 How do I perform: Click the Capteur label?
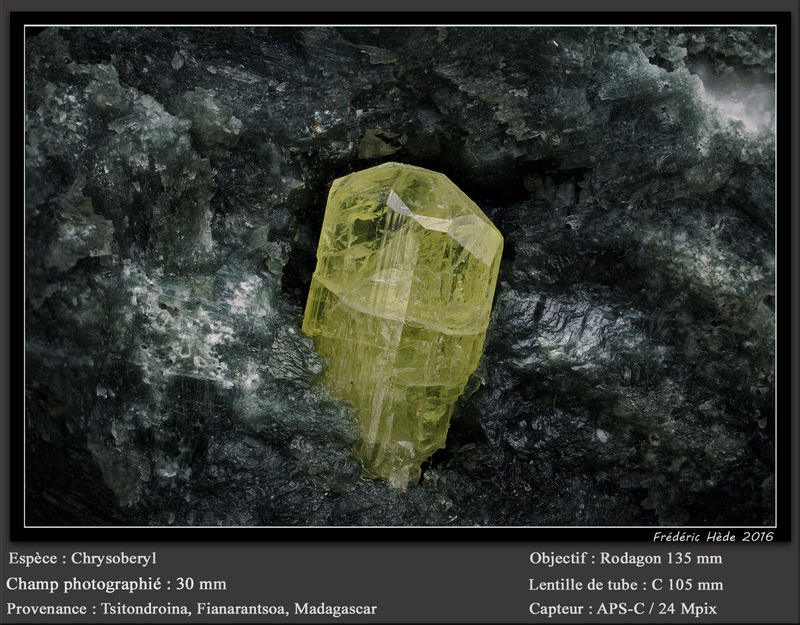[x=556, y=609]
